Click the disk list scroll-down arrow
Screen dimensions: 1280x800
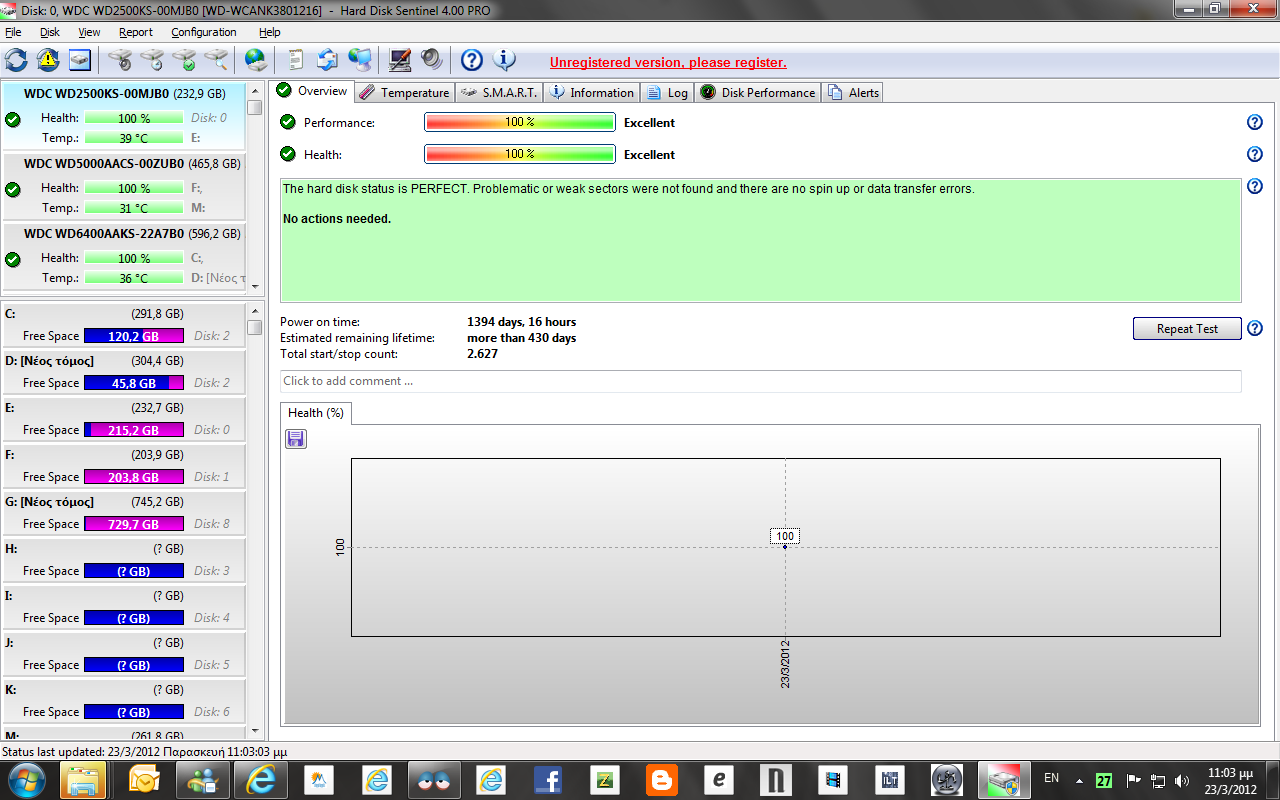click(255, 285)
